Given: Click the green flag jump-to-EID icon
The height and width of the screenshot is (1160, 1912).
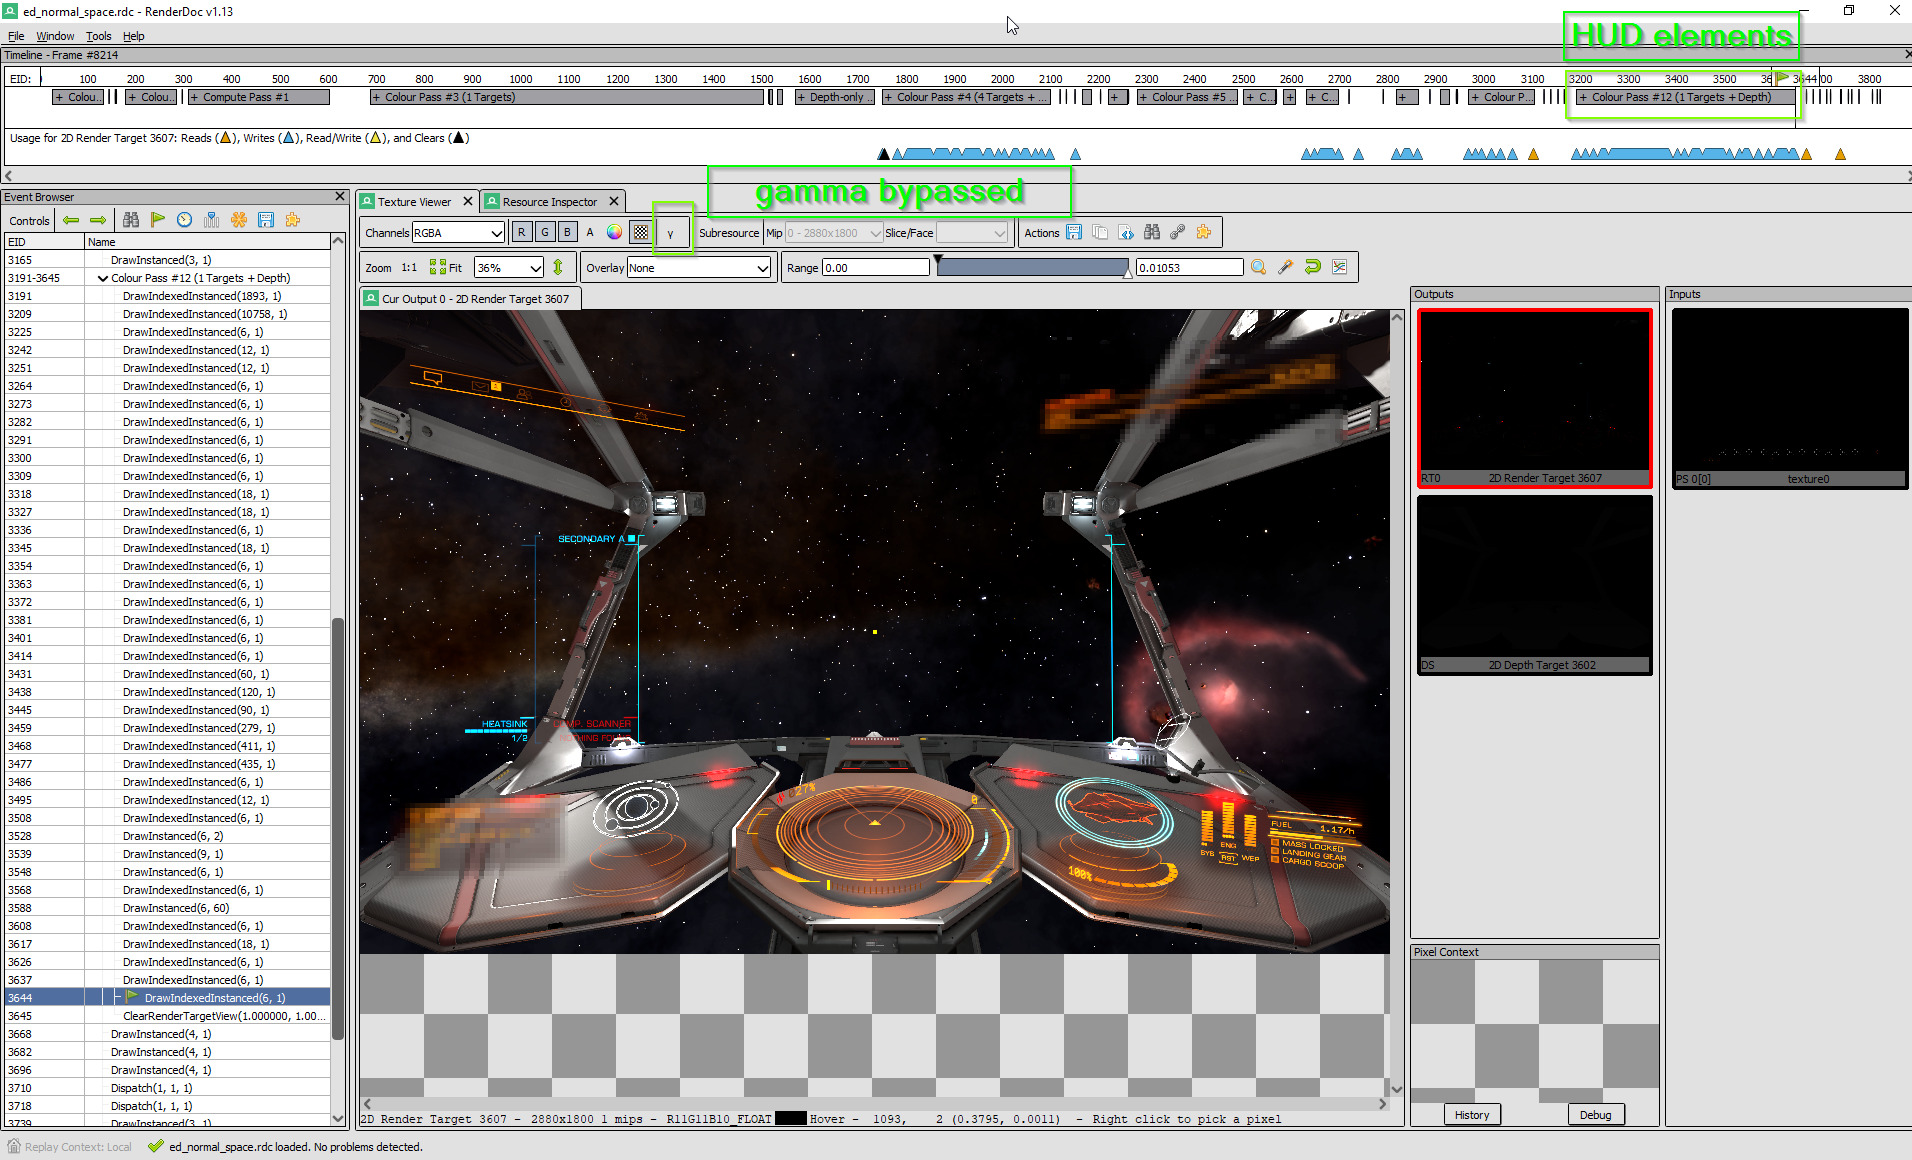Looking at the screenshot, I should [x=158, y=220].
